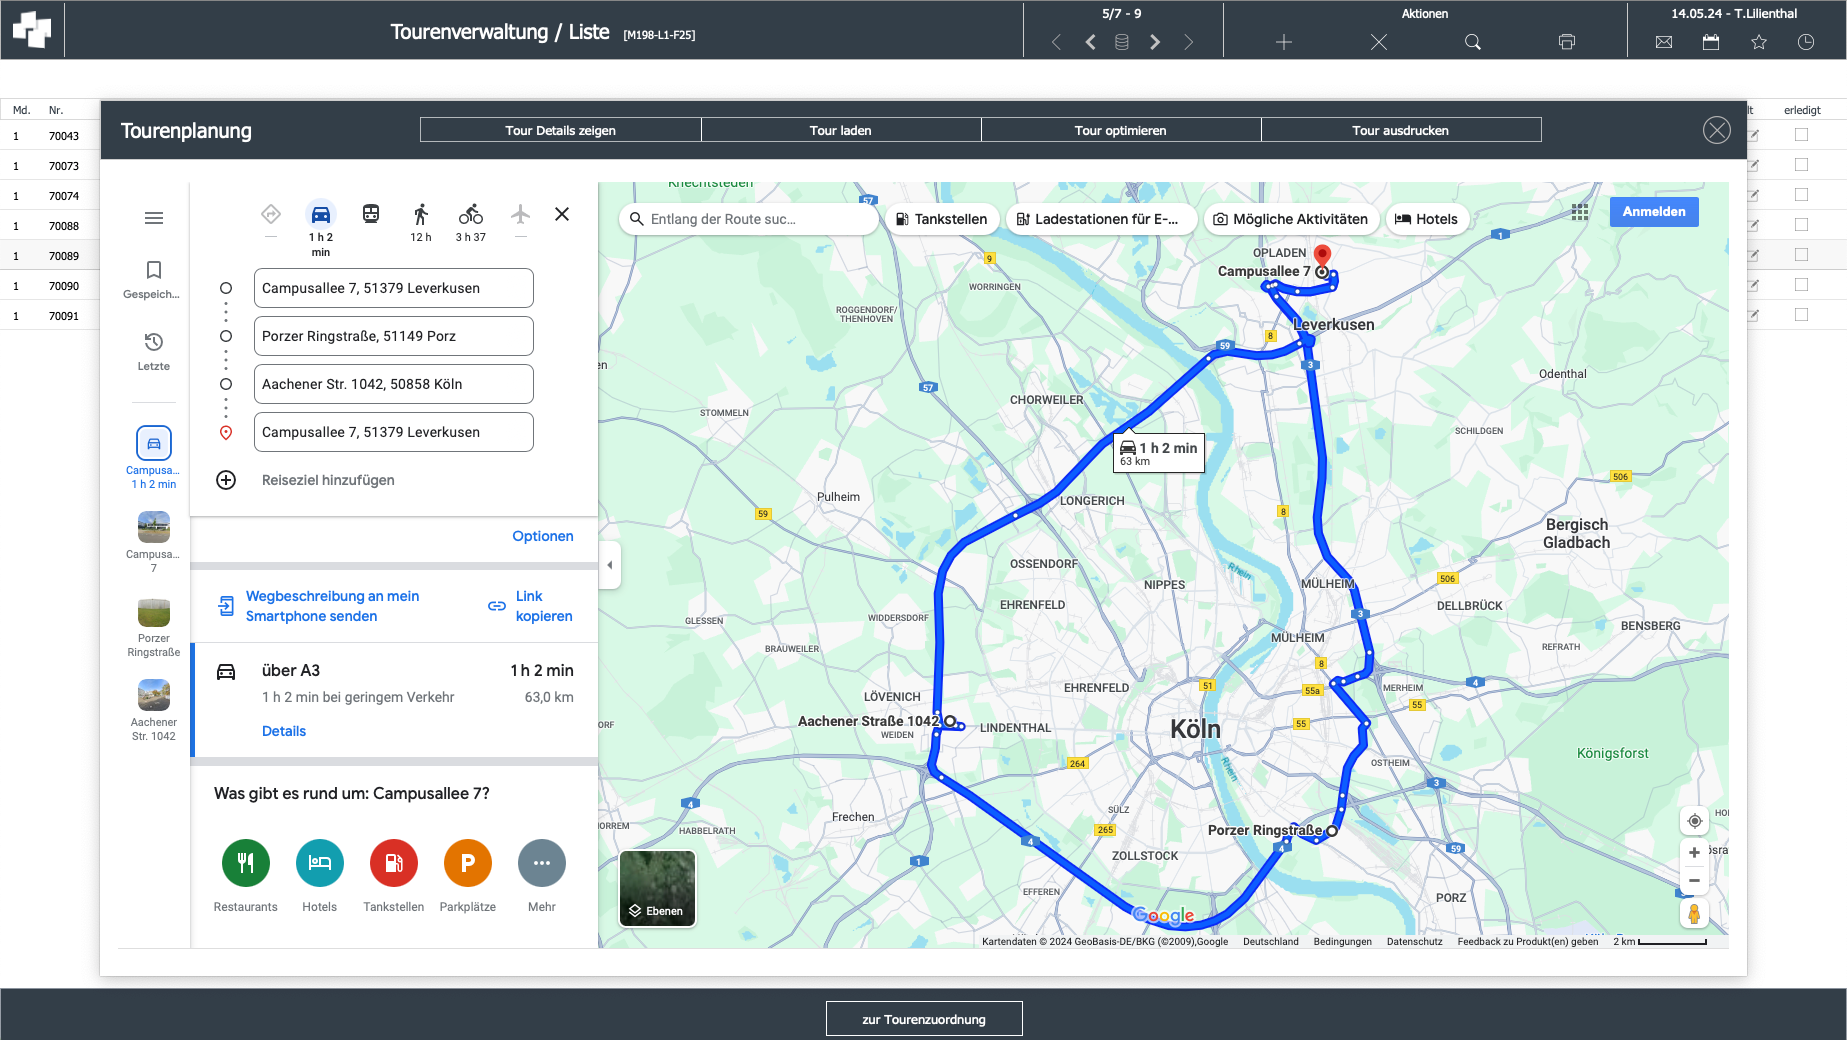Click the star favorites icon
1847x1040 pixels.
pos(1759,42)
